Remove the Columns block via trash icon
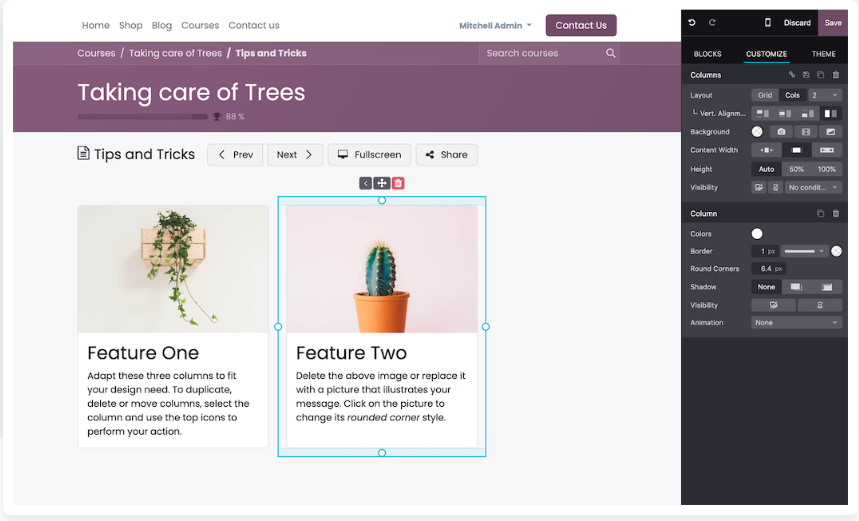The height and width of the screenshot is (521, 859). (x=836, y=75)
